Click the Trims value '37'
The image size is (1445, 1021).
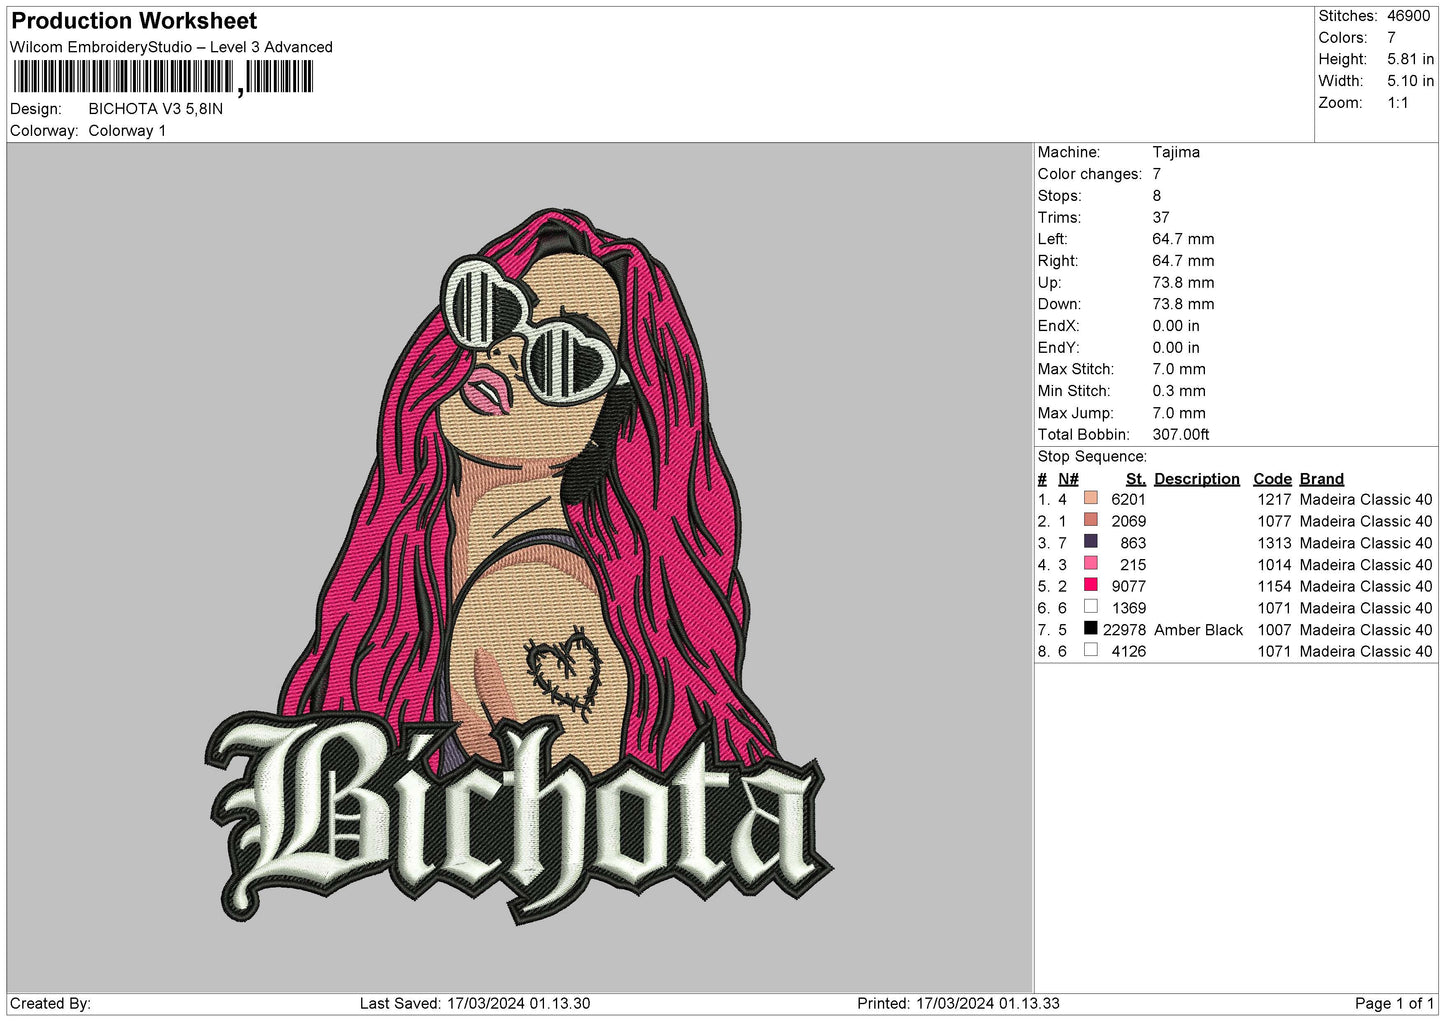coord(1161,217)
